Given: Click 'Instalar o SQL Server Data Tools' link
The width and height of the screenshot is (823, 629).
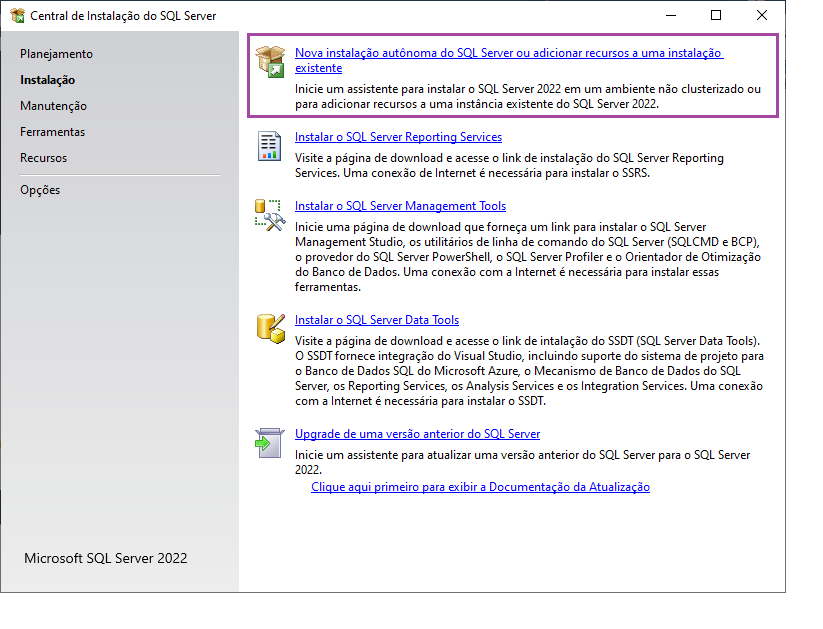Looking at the screenshot, I should (377, 320).
